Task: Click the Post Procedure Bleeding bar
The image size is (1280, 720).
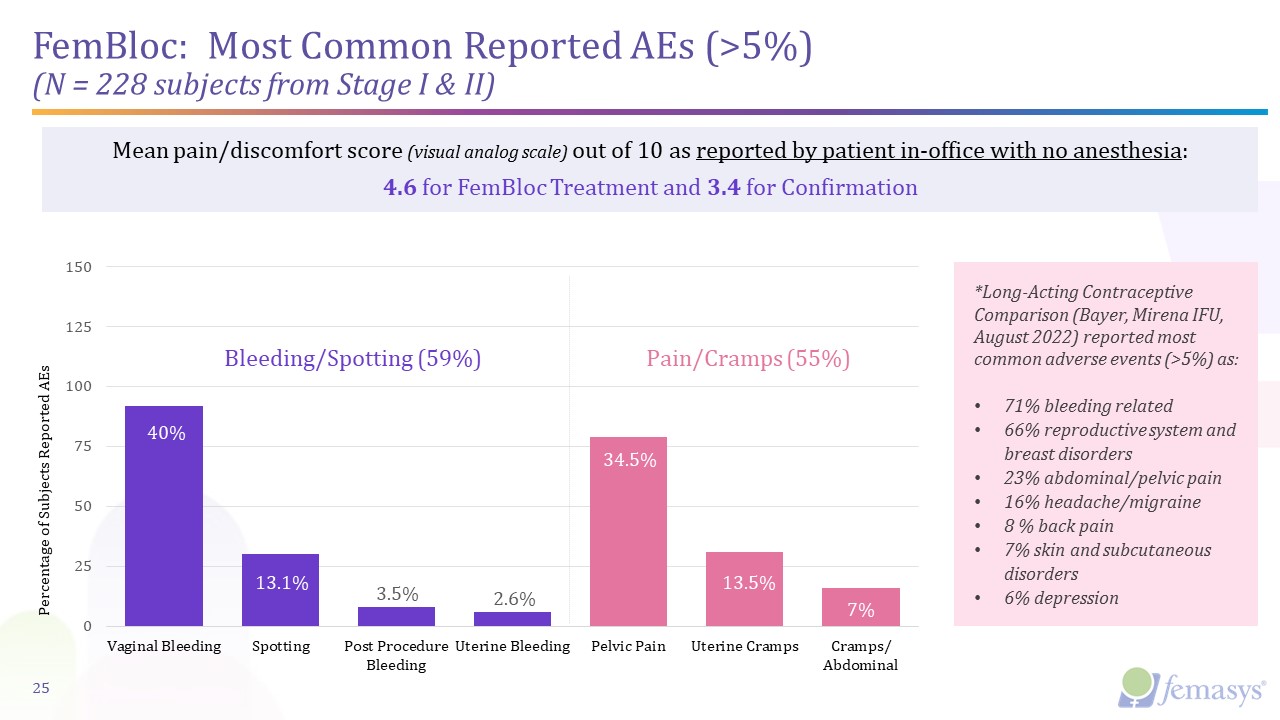Action: point(397,616)
